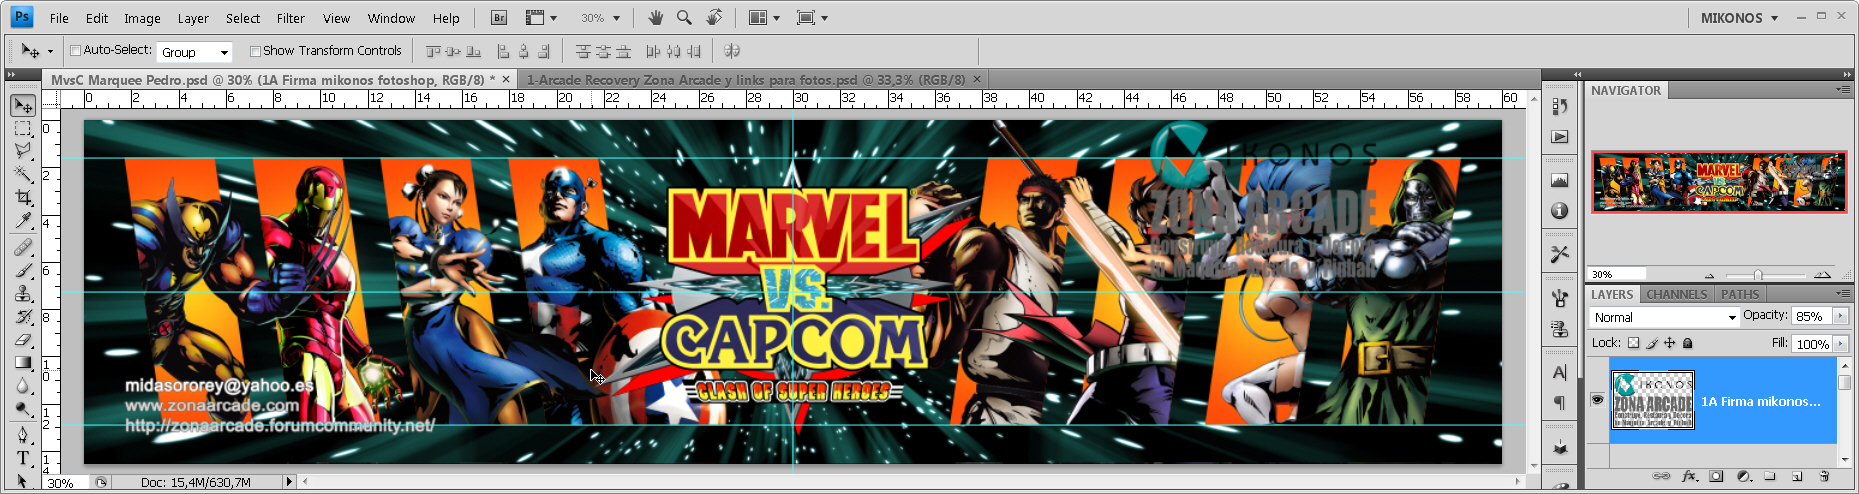Viewport: 1859px width, 494px height.
Task: Open the MIKONOS workspace switcher
Action: tap(1739, 18)
